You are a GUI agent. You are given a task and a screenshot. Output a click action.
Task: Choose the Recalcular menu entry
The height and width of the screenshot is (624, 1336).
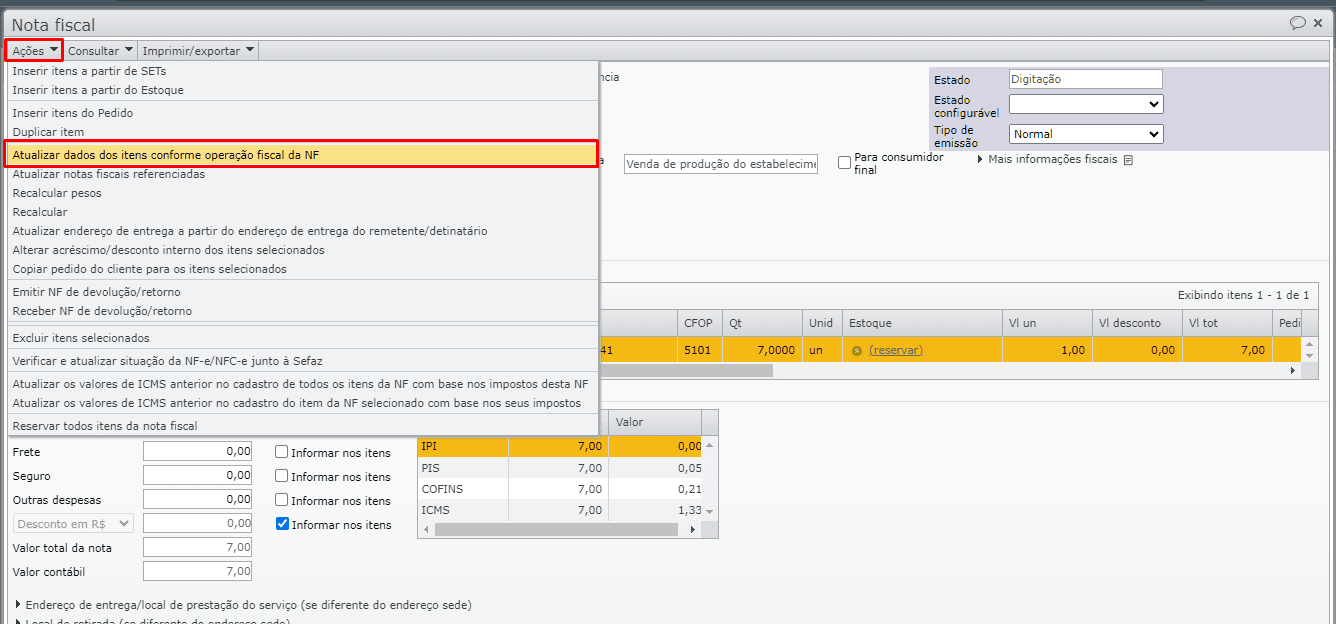click(x=302, y=212)
